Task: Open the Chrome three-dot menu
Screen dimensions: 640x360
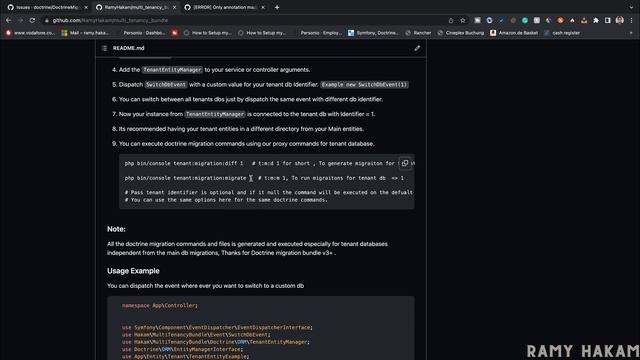Action: pyautogui.click(x=631, y=20)
